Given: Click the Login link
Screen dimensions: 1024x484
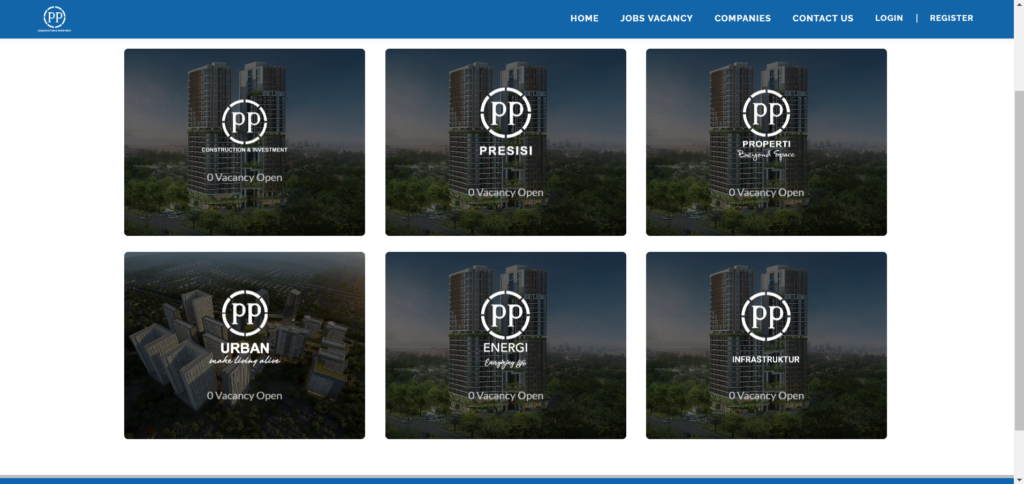Looking at the screenshot, I should (888, 18).
